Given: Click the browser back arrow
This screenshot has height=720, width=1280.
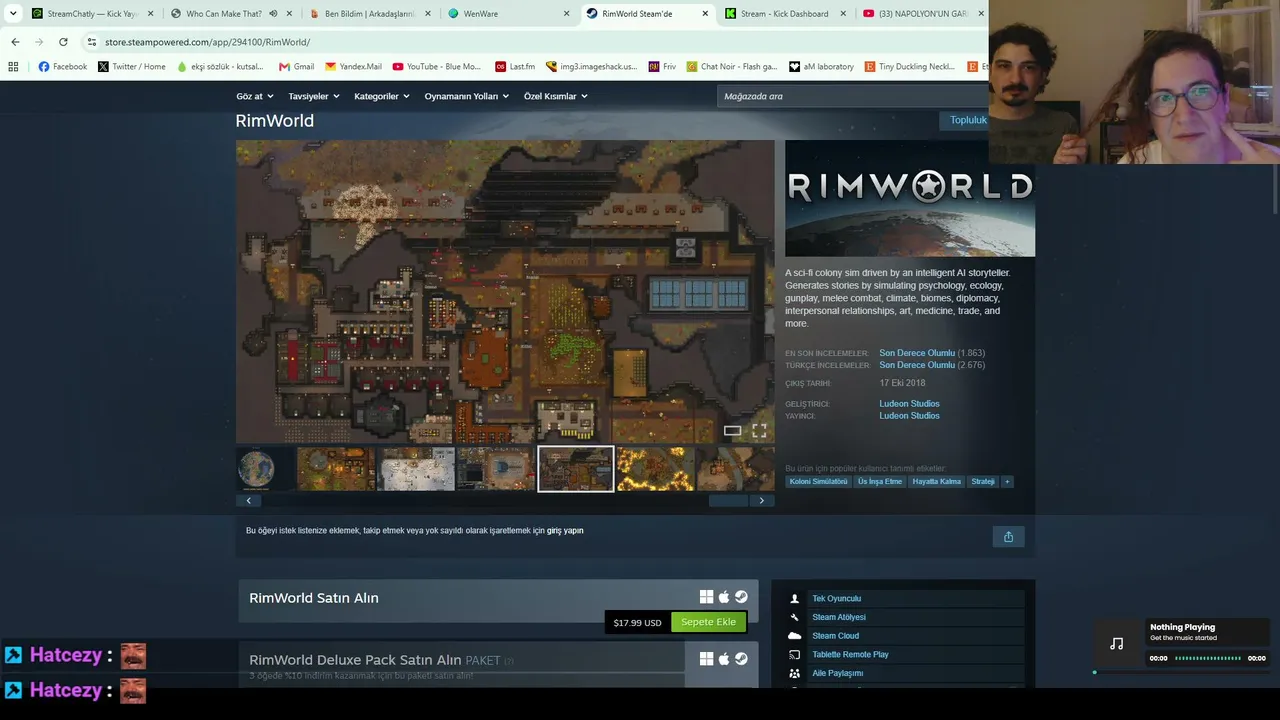Looking at the screenshot, I should pos(15,42).
